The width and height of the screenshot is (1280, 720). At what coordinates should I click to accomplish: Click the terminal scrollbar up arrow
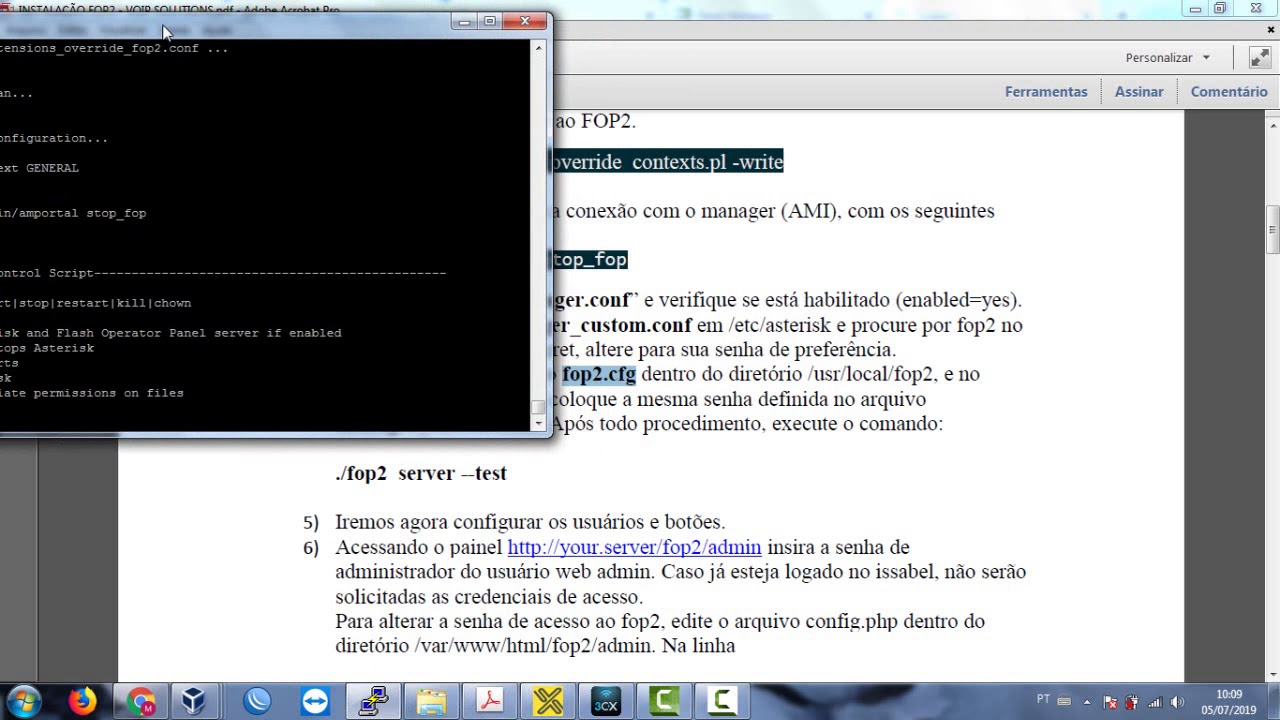click(539, 47)
